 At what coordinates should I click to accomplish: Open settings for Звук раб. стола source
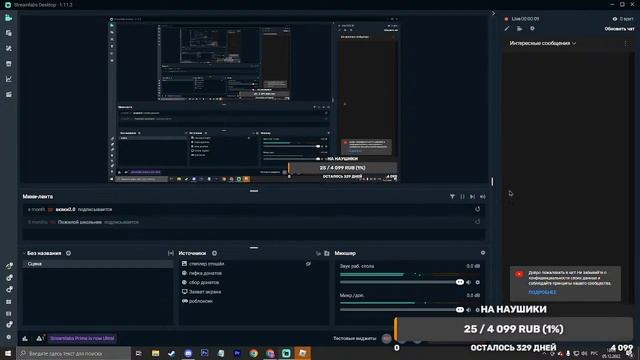pos(478,282)
